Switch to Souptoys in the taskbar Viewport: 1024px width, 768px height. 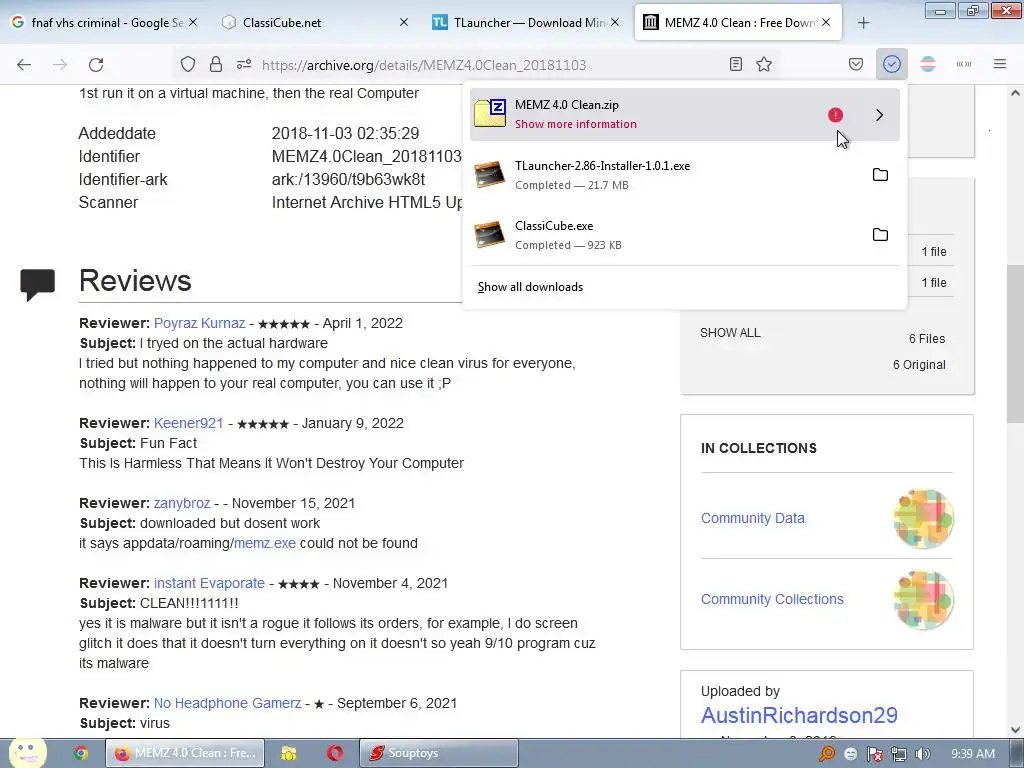pos(438,753)
